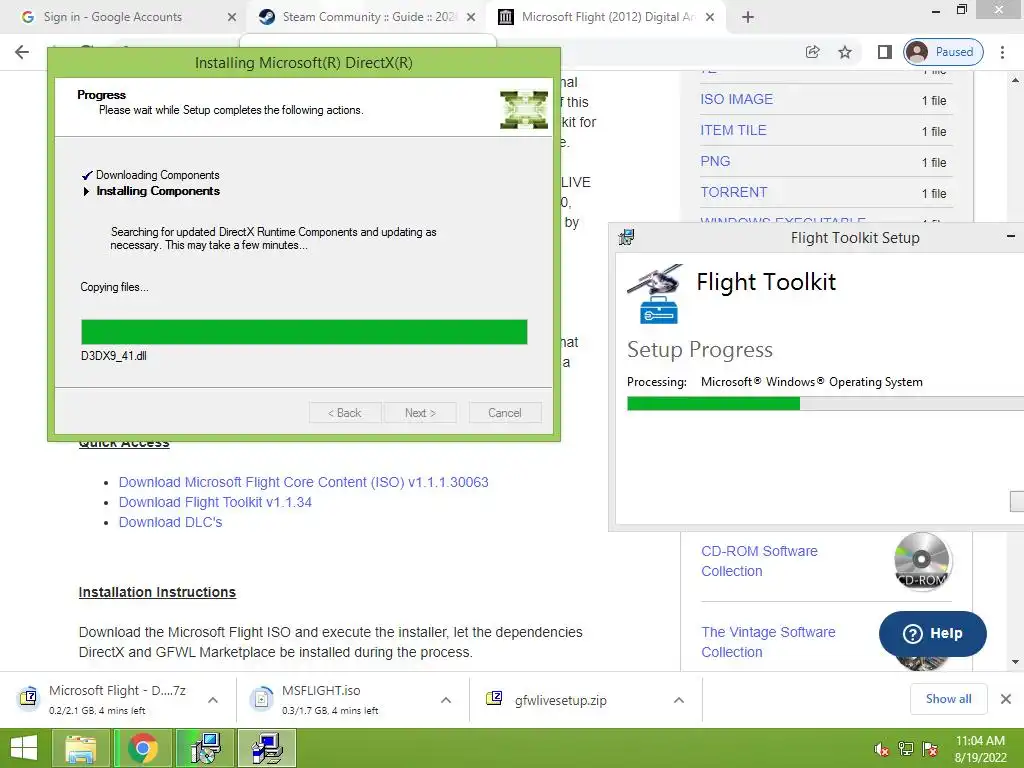The image size is (1024, 768).
Task: Open the Windows Start button
Action: point(24,748)
